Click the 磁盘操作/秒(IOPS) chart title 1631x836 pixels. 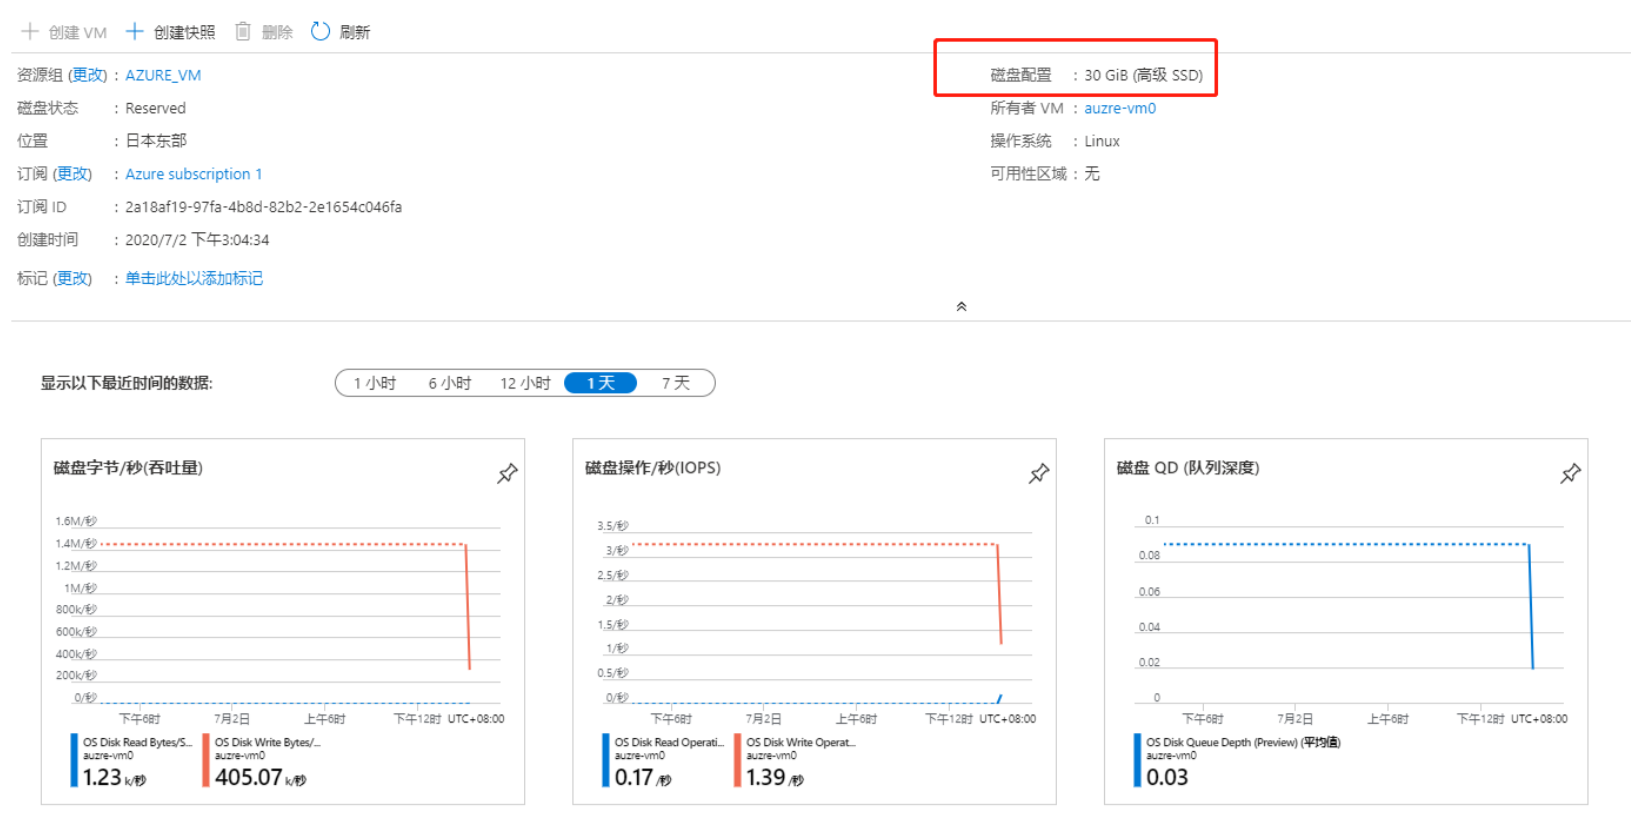(653, 468)
